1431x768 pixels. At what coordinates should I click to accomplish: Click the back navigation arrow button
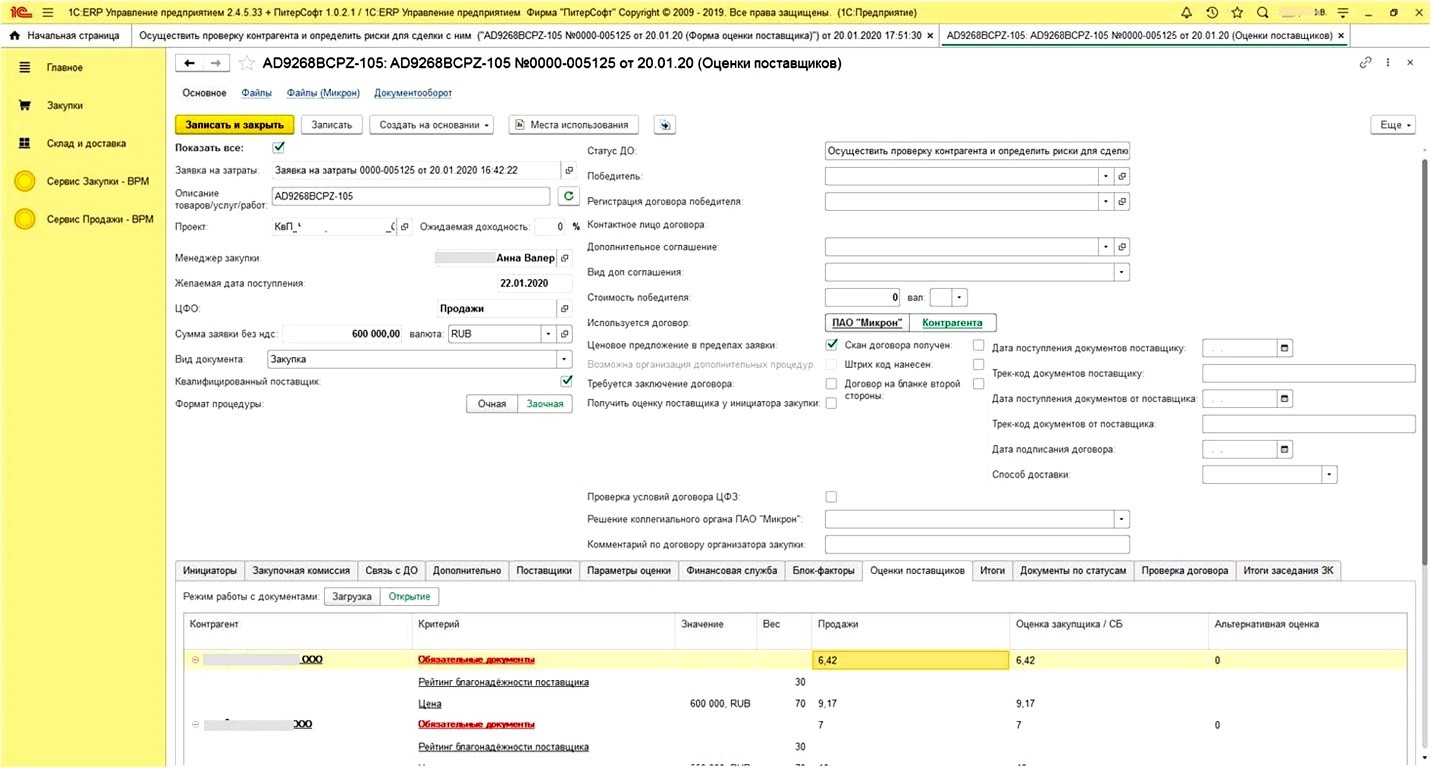tap(189, 63)
